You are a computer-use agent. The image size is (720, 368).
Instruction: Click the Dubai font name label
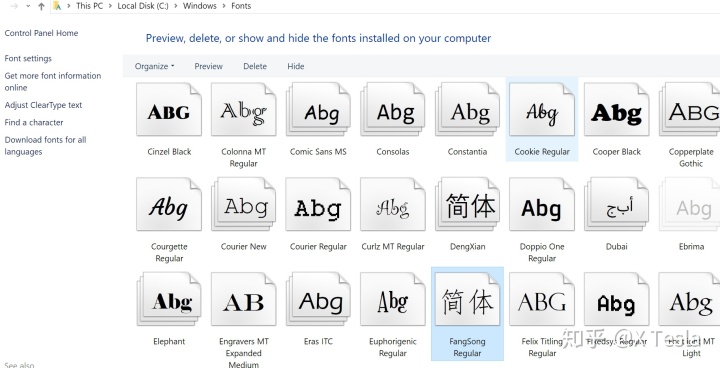pyautogui.click(x=617, y=247)
